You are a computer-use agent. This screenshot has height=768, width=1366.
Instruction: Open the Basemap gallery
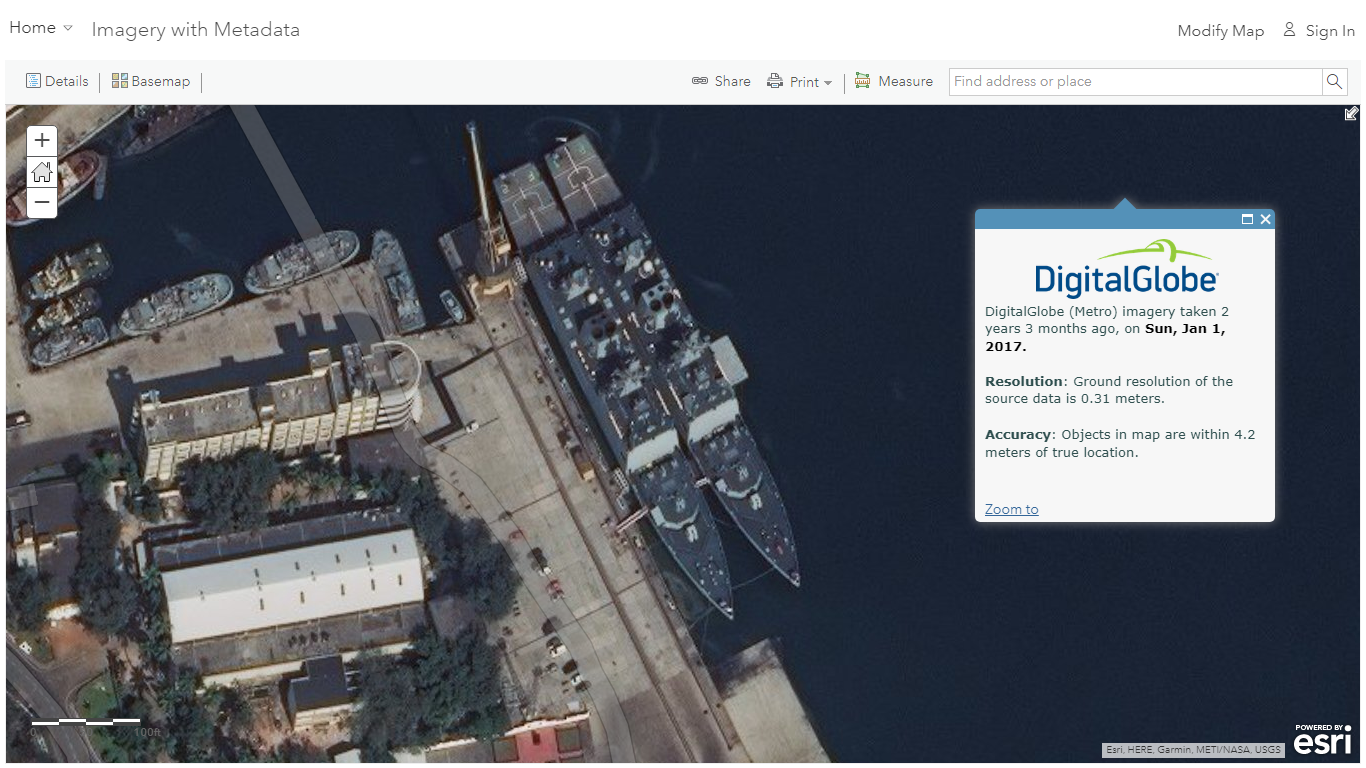point(151,81)
